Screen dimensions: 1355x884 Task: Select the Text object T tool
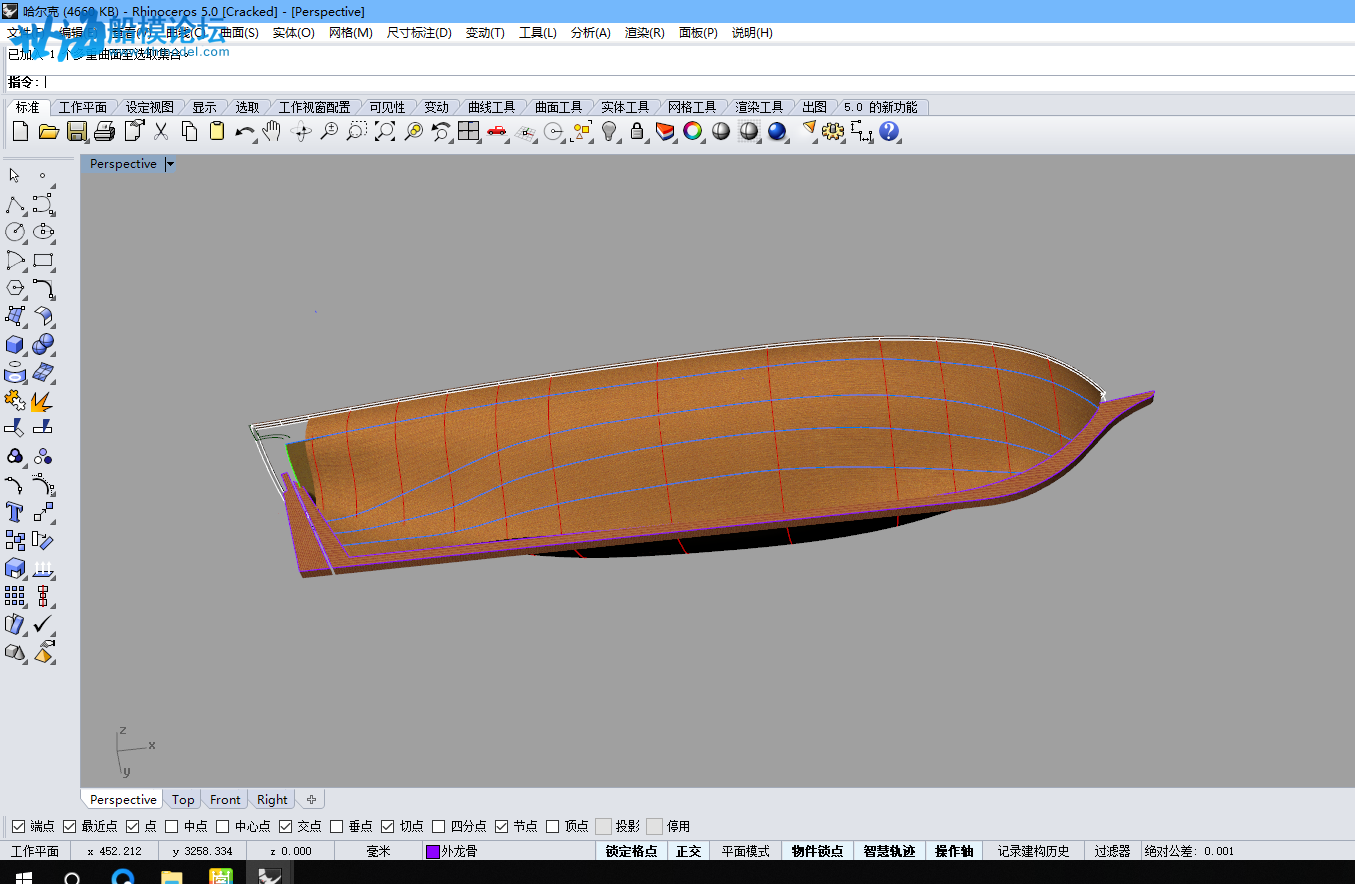tap(15, 513)
